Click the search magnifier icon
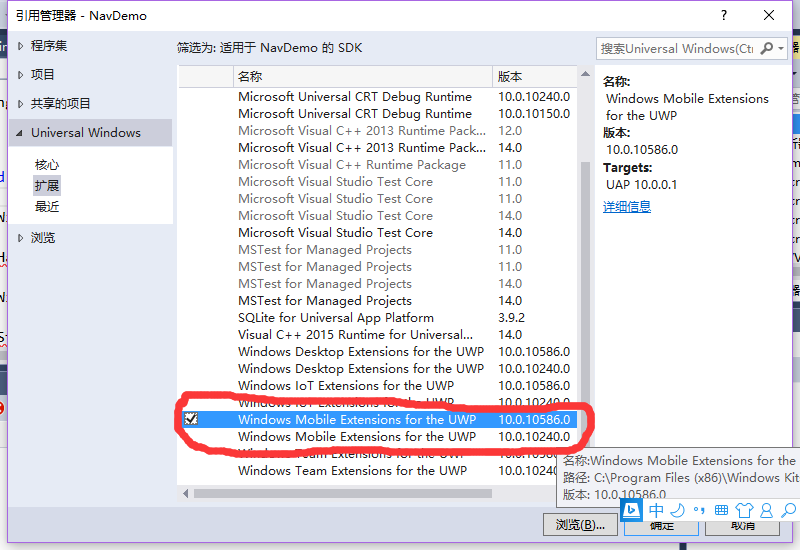The width and height of the screenshot is (800, 550). coord(766,48)
